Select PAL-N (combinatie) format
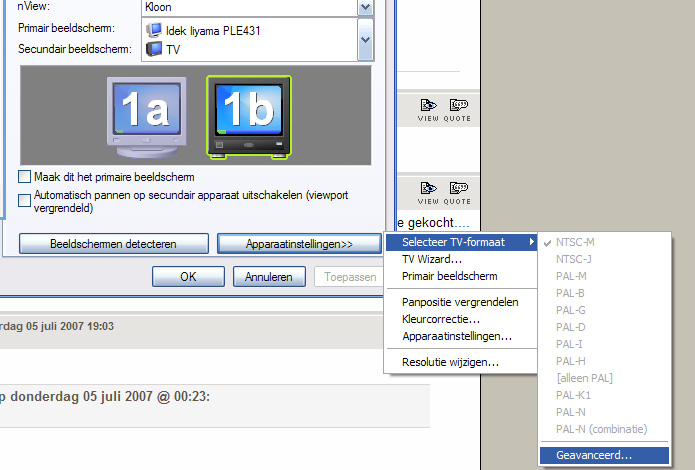 tap(605, 429)
